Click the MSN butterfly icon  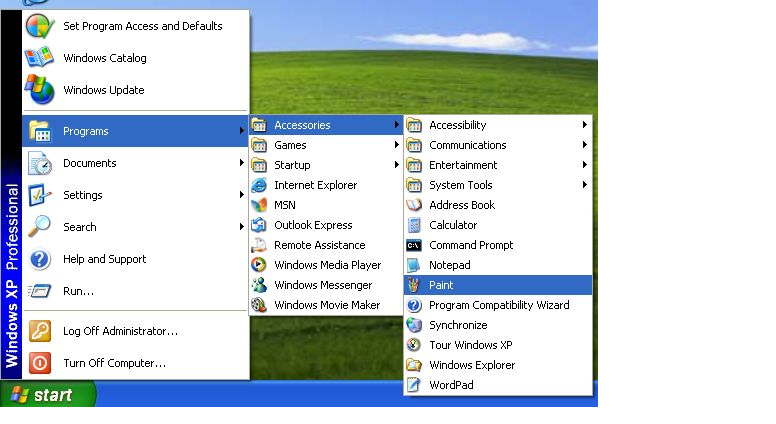click(259, 205)
